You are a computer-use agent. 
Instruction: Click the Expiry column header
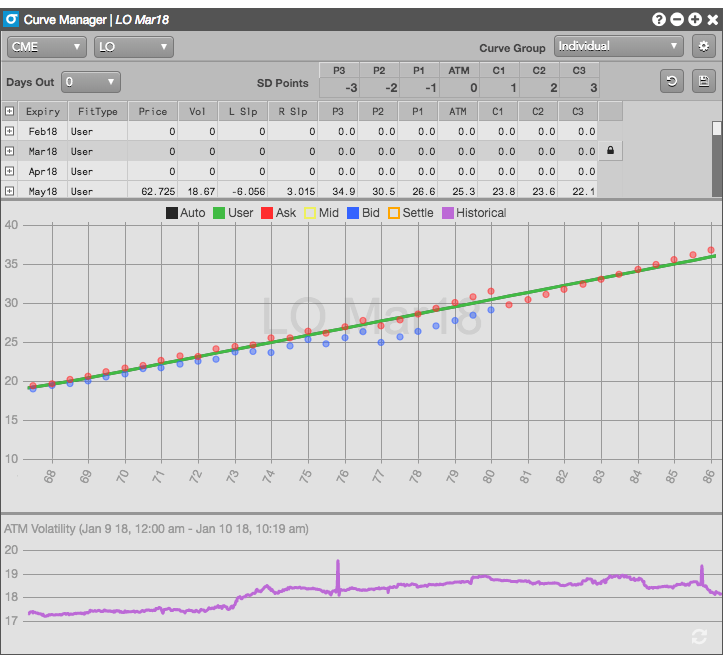coord(43,112)
